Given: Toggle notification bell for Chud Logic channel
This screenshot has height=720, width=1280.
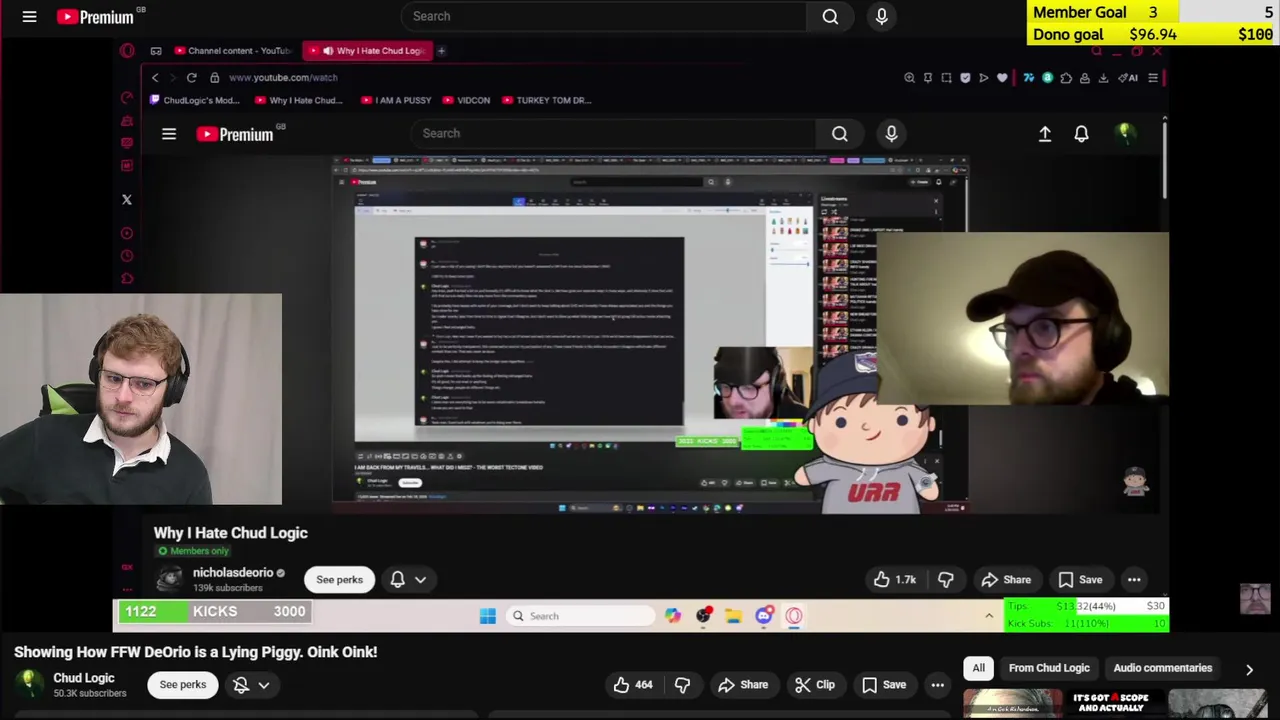Looking at the screenshot, I should (241, 685).
